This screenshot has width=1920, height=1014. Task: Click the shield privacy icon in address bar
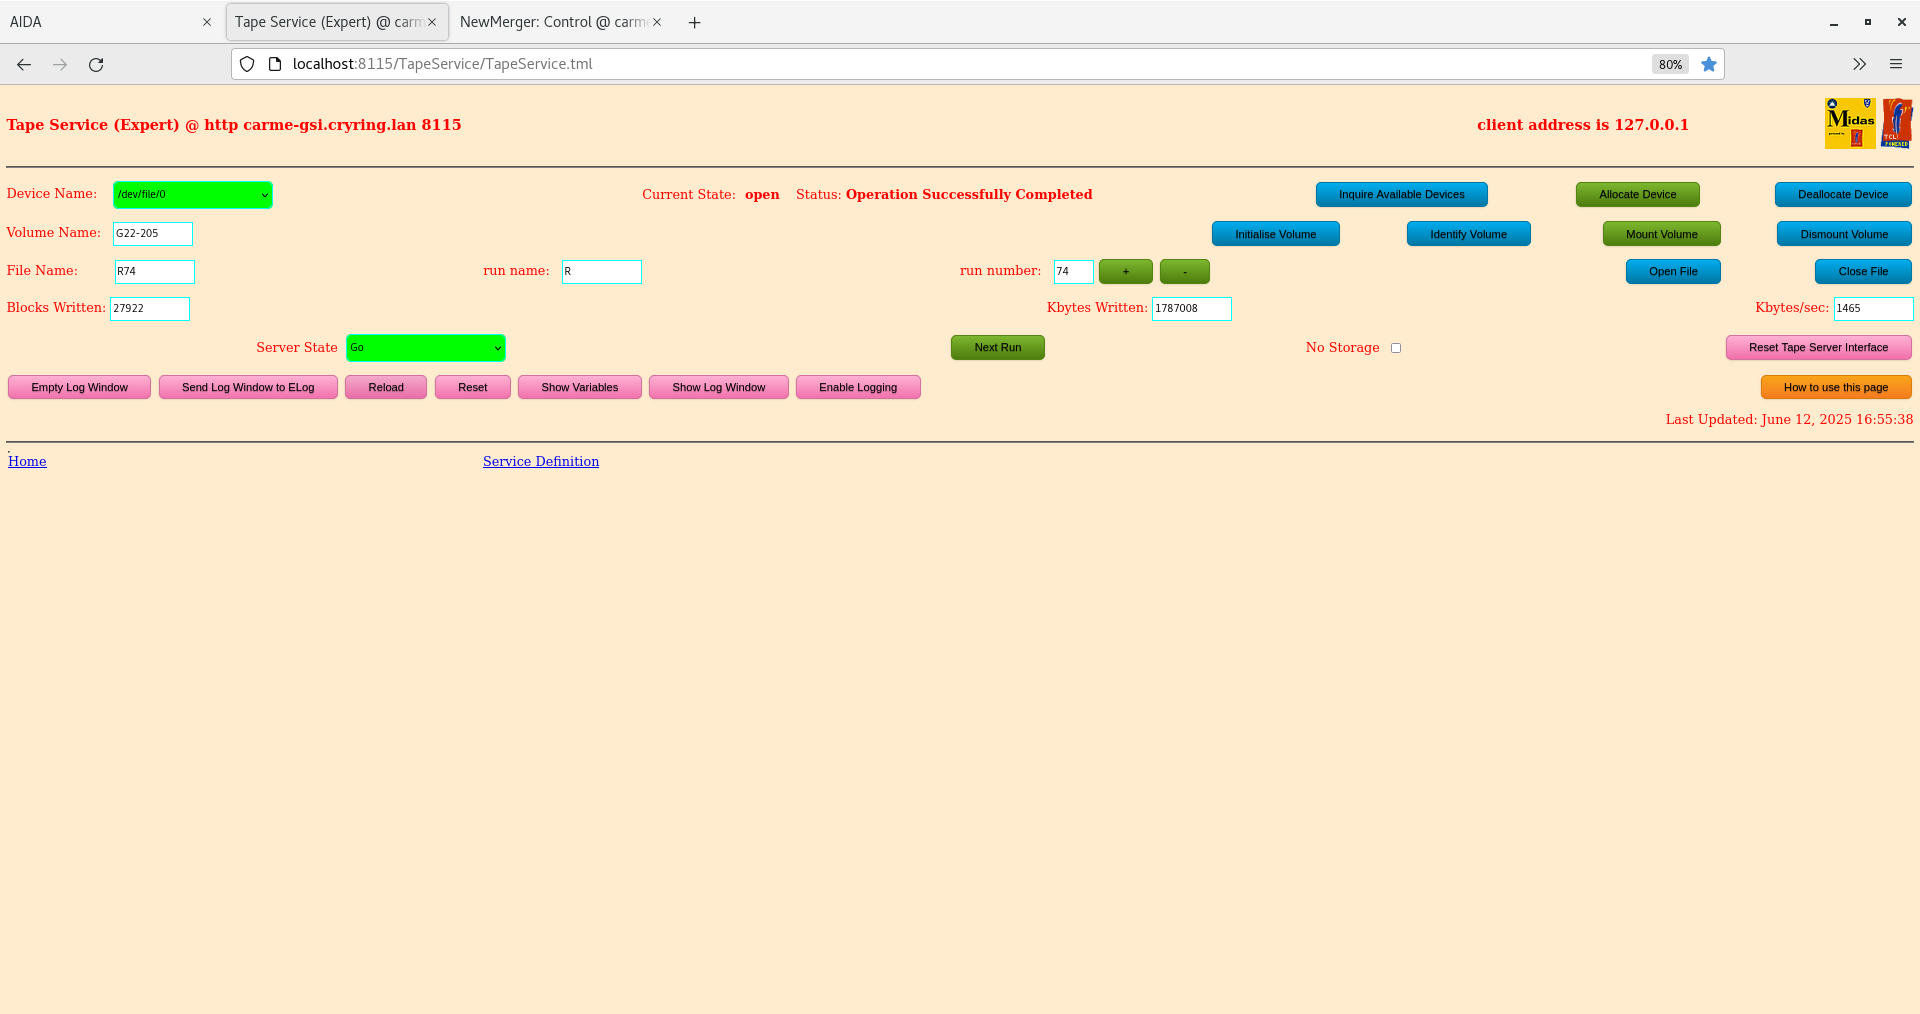point(246,64)
